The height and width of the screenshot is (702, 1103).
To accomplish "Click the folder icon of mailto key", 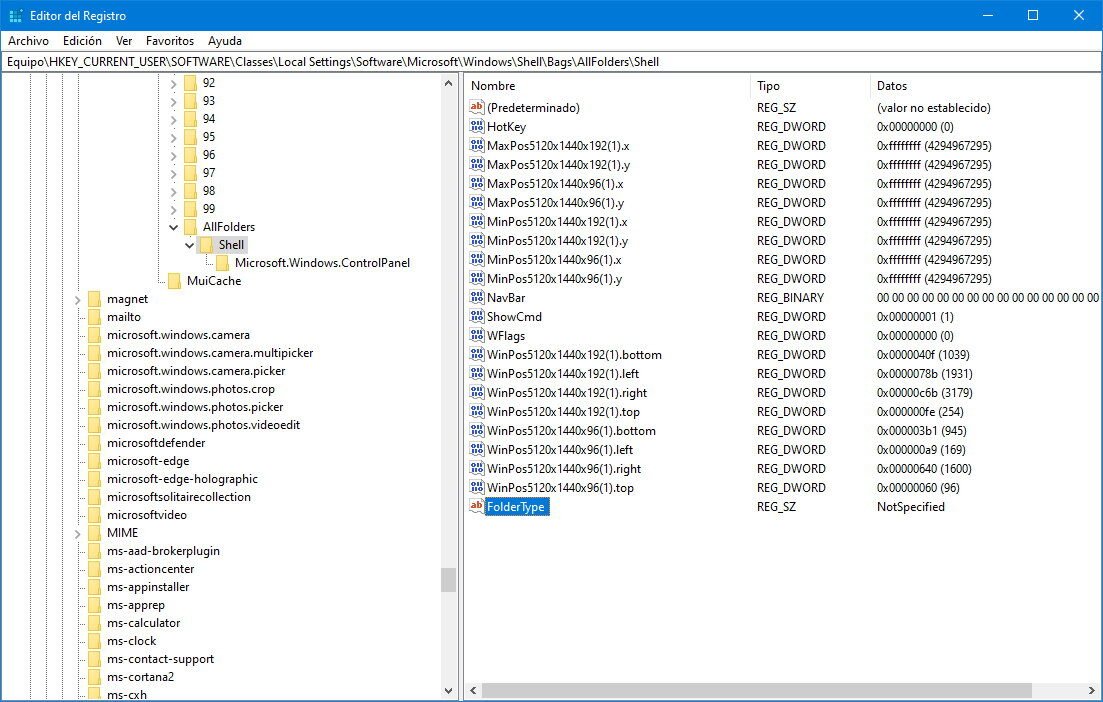I will (x=95, y=317).
